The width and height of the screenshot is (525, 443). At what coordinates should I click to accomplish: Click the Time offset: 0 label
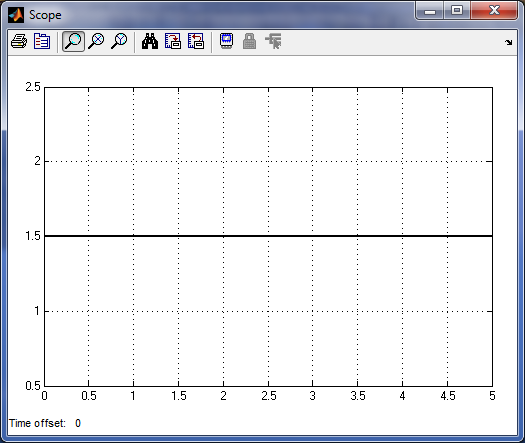click(45, 423)
